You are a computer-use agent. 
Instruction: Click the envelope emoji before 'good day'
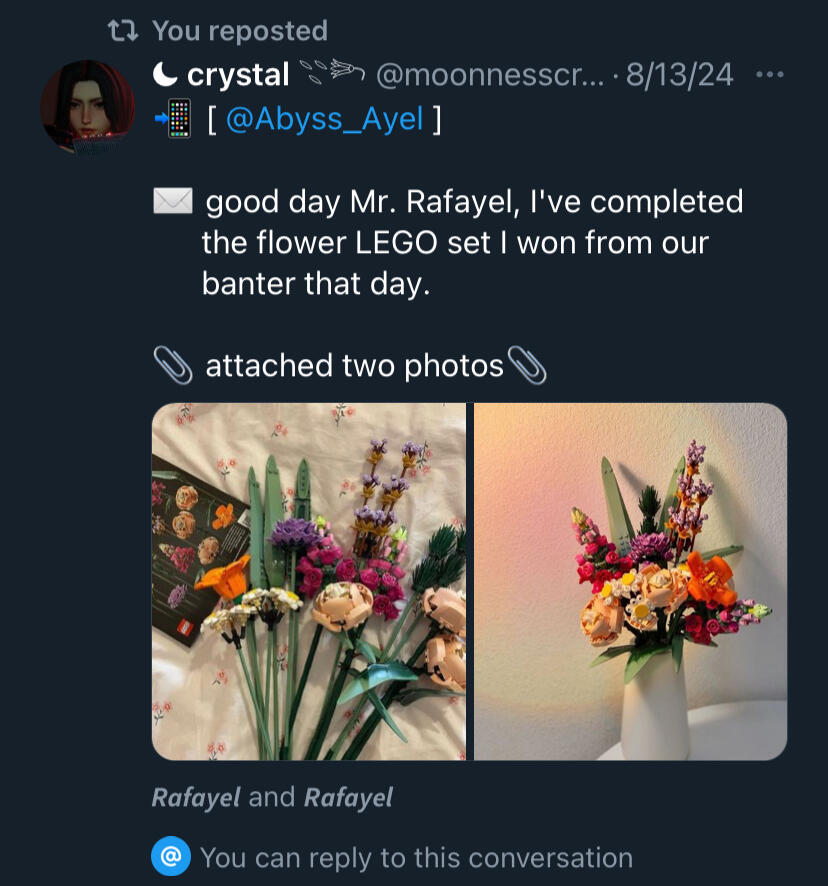tap(171, 202)
